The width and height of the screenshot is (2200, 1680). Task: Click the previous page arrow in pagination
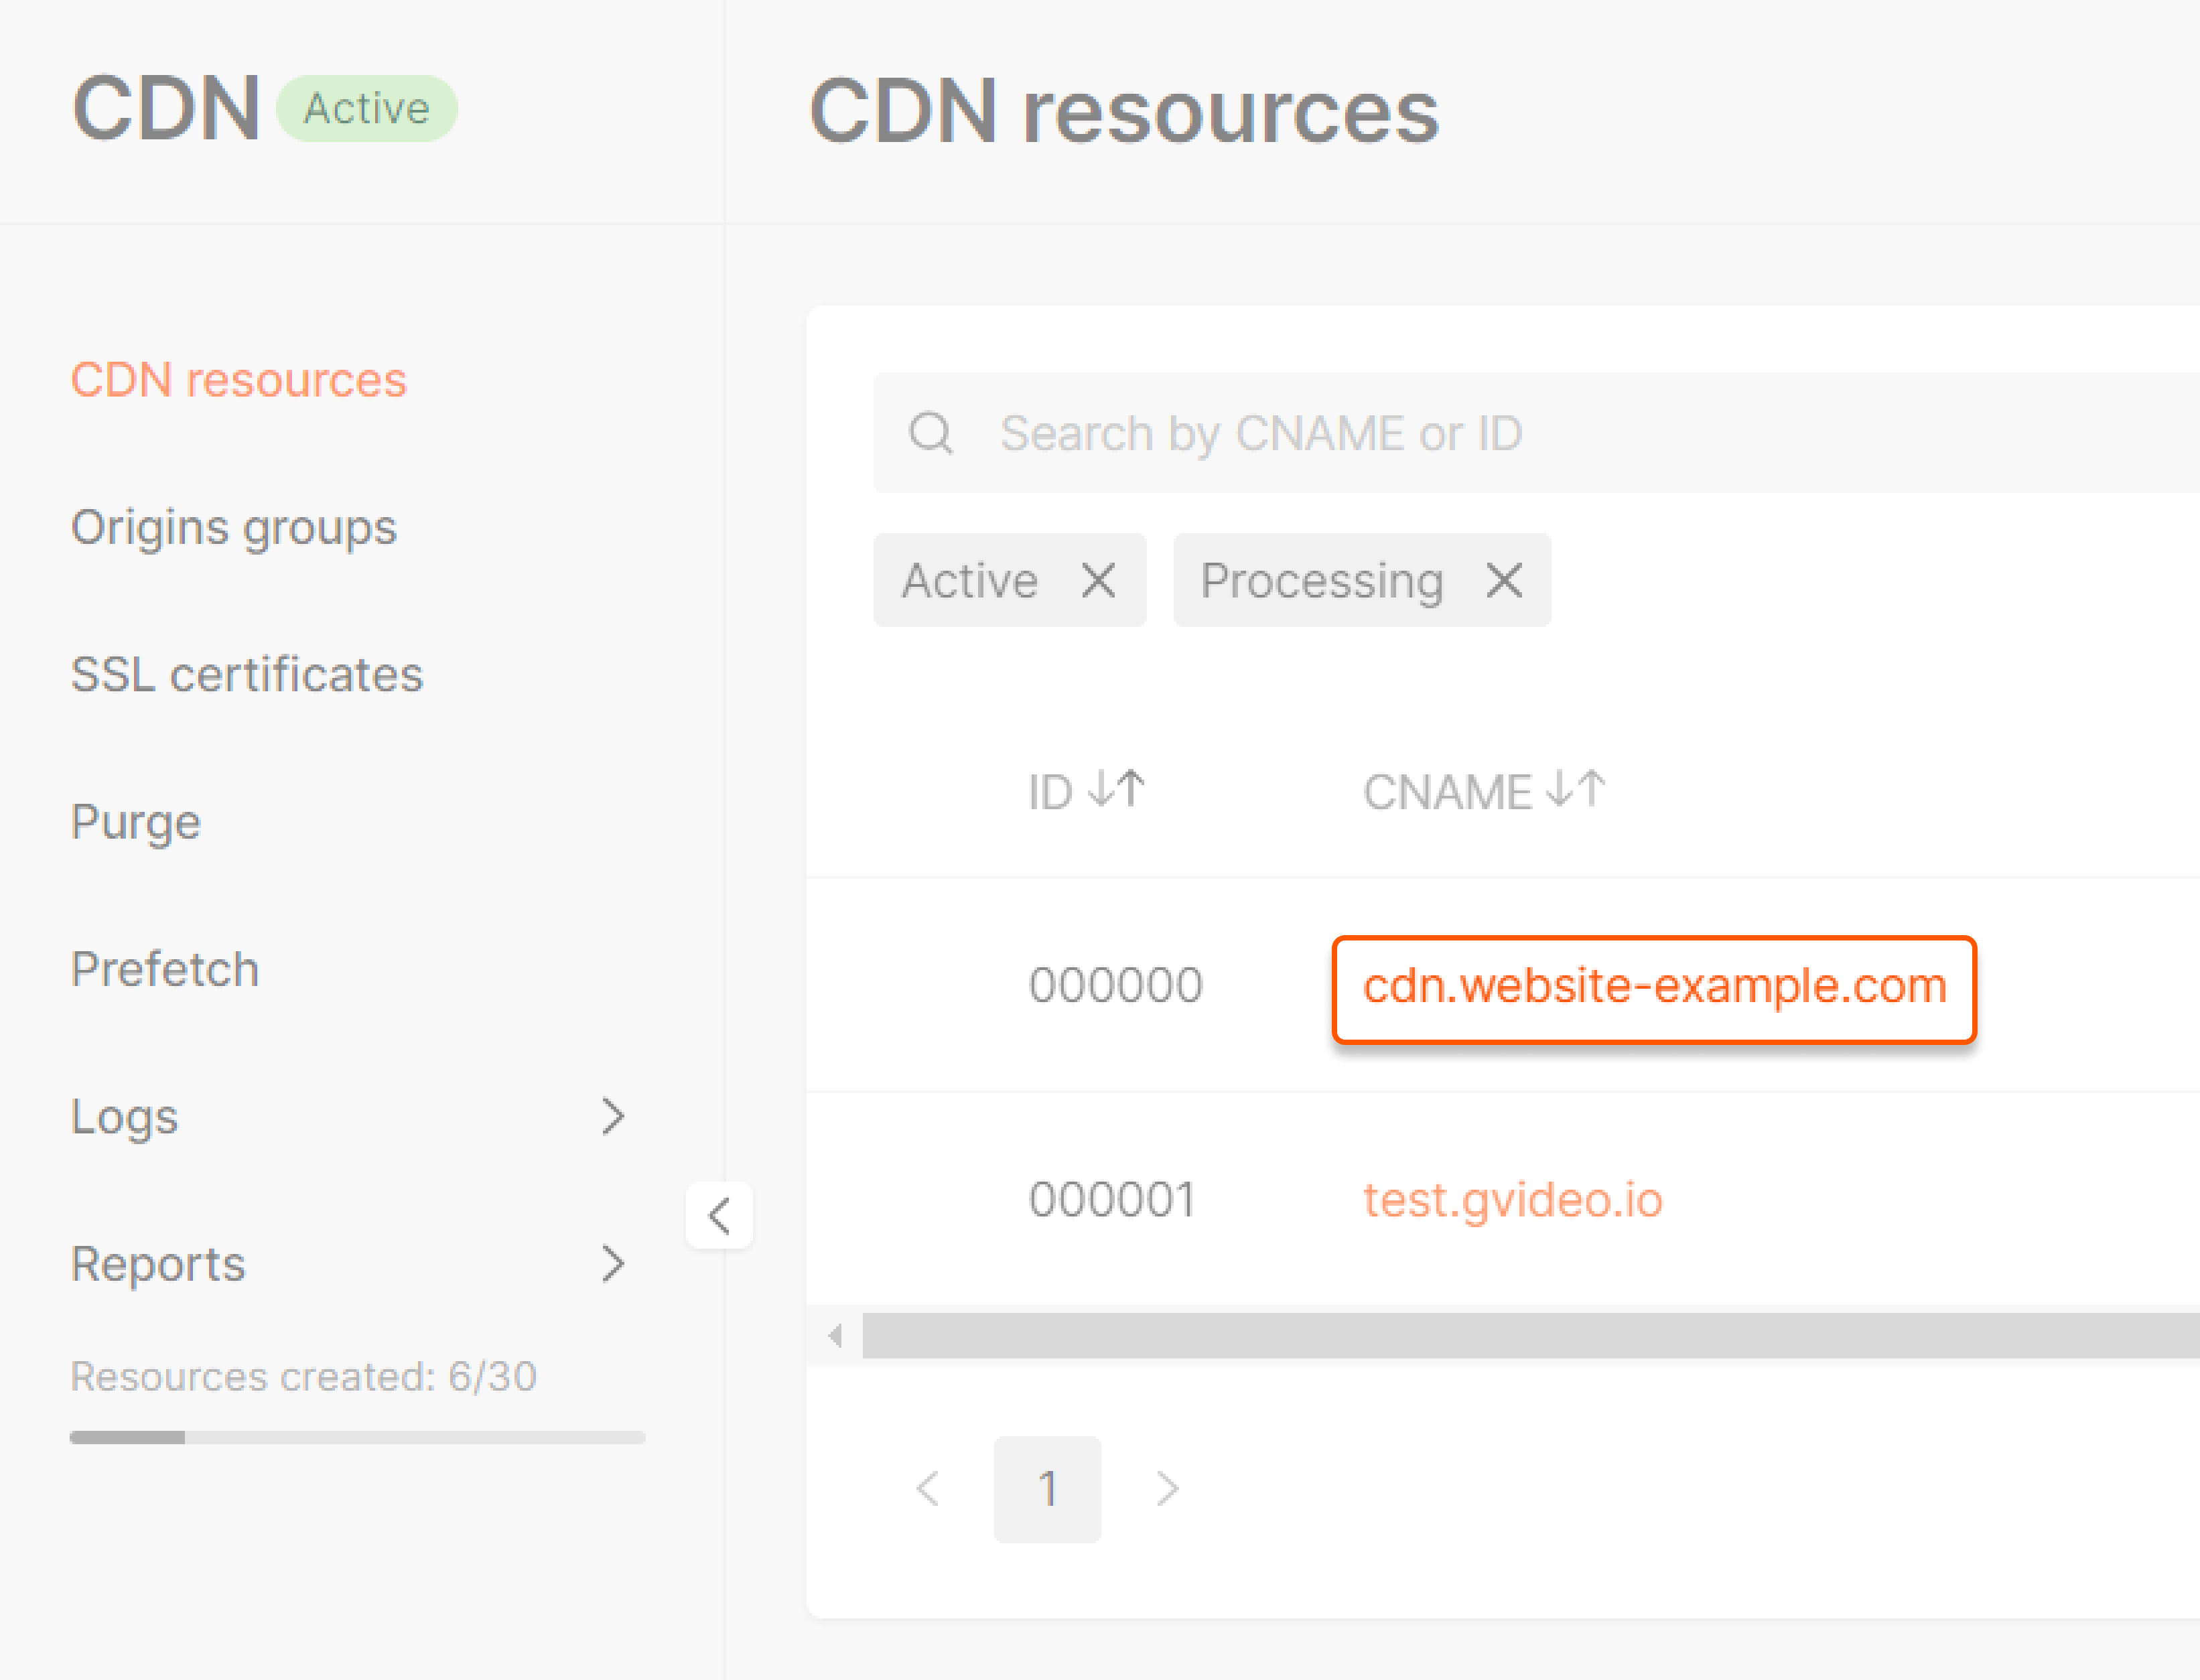(x=927, y=1489)
